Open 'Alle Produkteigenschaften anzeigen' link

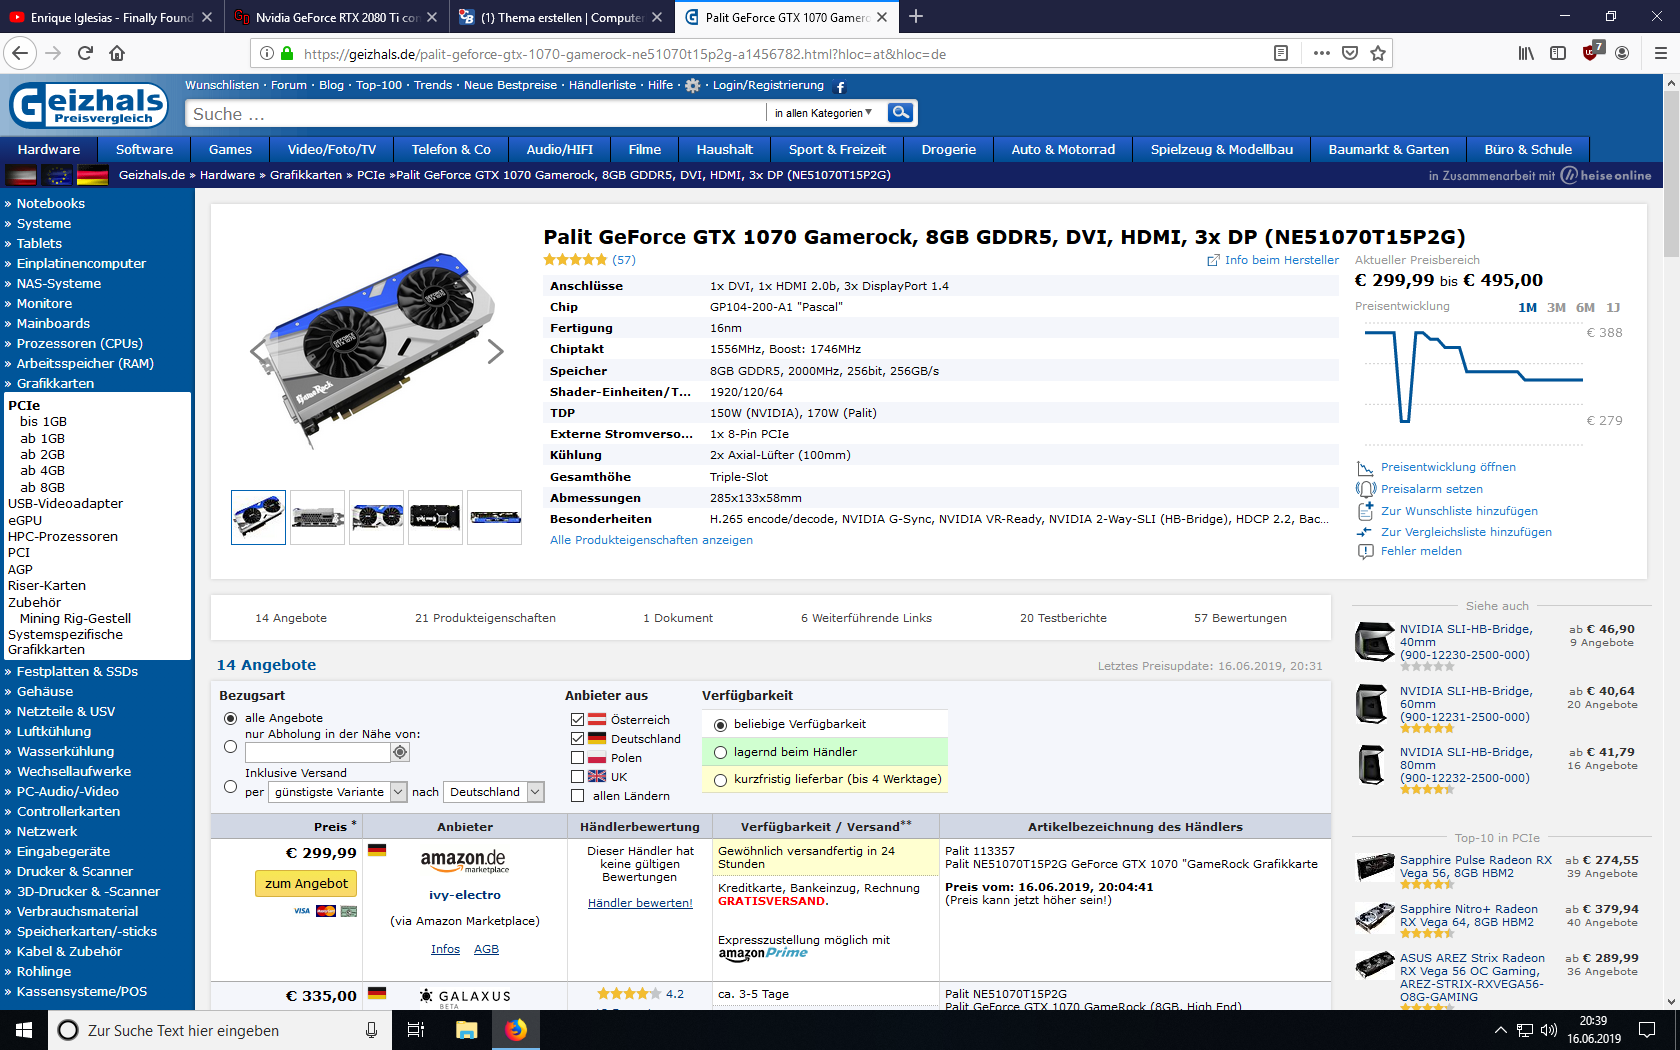coord(651,540)
